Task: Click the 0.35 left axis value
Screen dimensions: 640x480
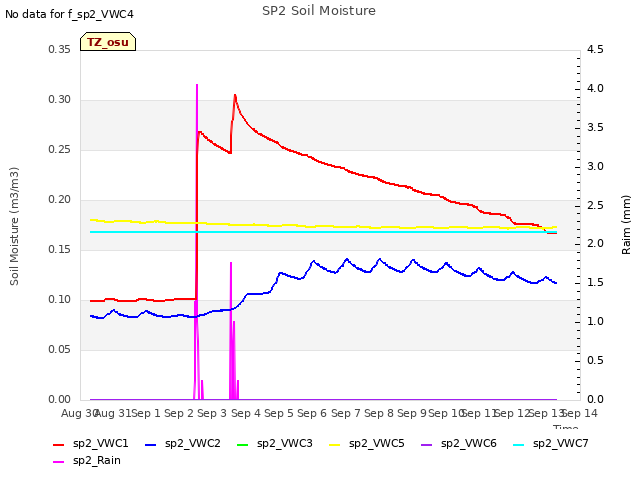Action: click(x=60, y=49)
